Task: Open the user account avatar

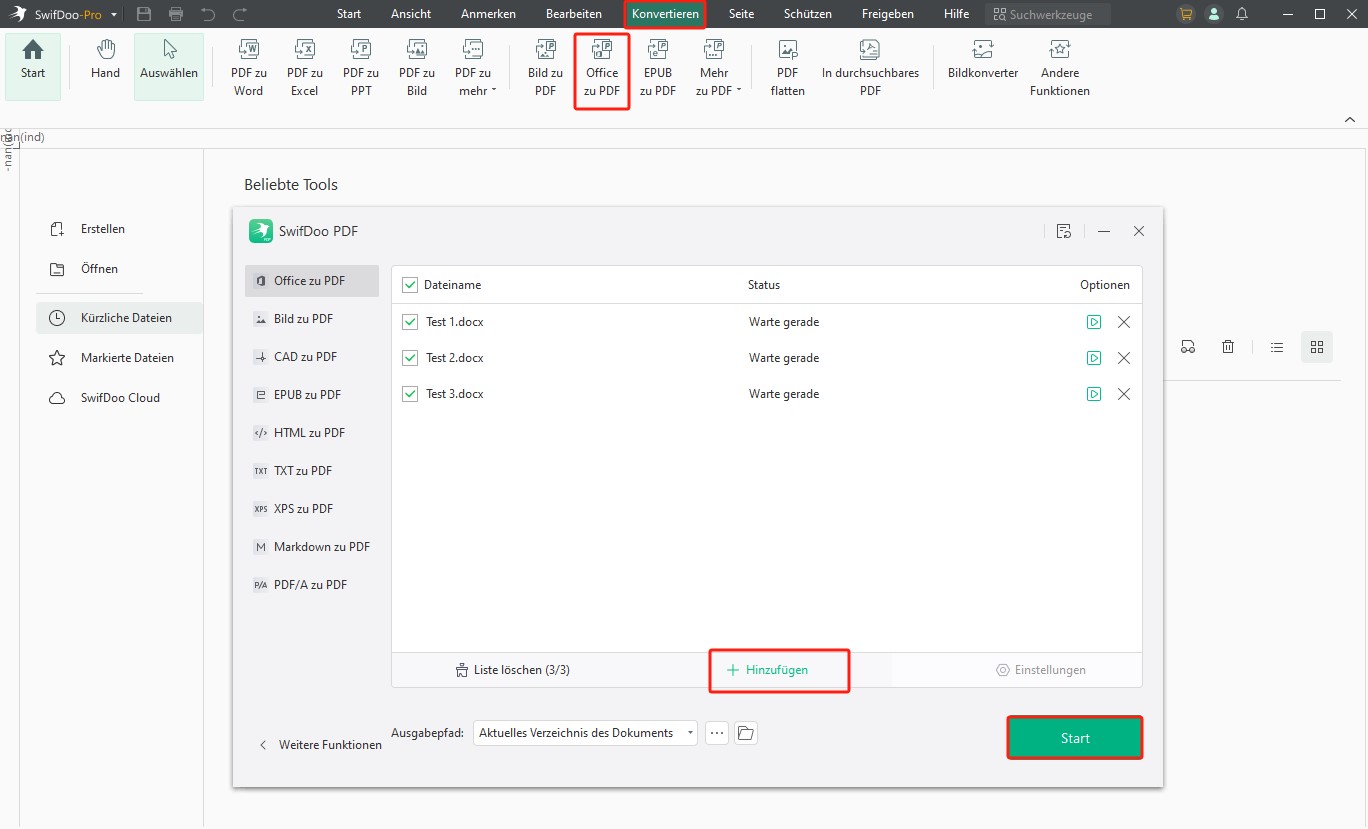Action: 1214,14
